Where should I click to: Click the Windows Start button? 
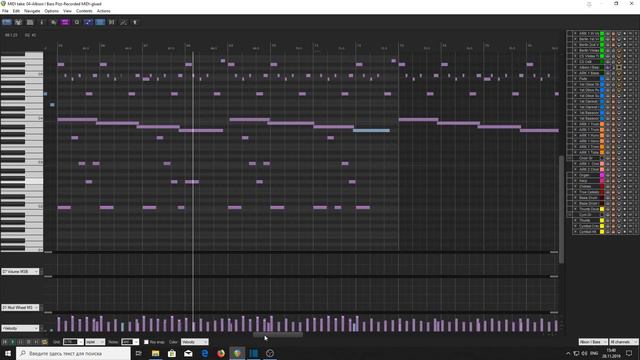7,353
